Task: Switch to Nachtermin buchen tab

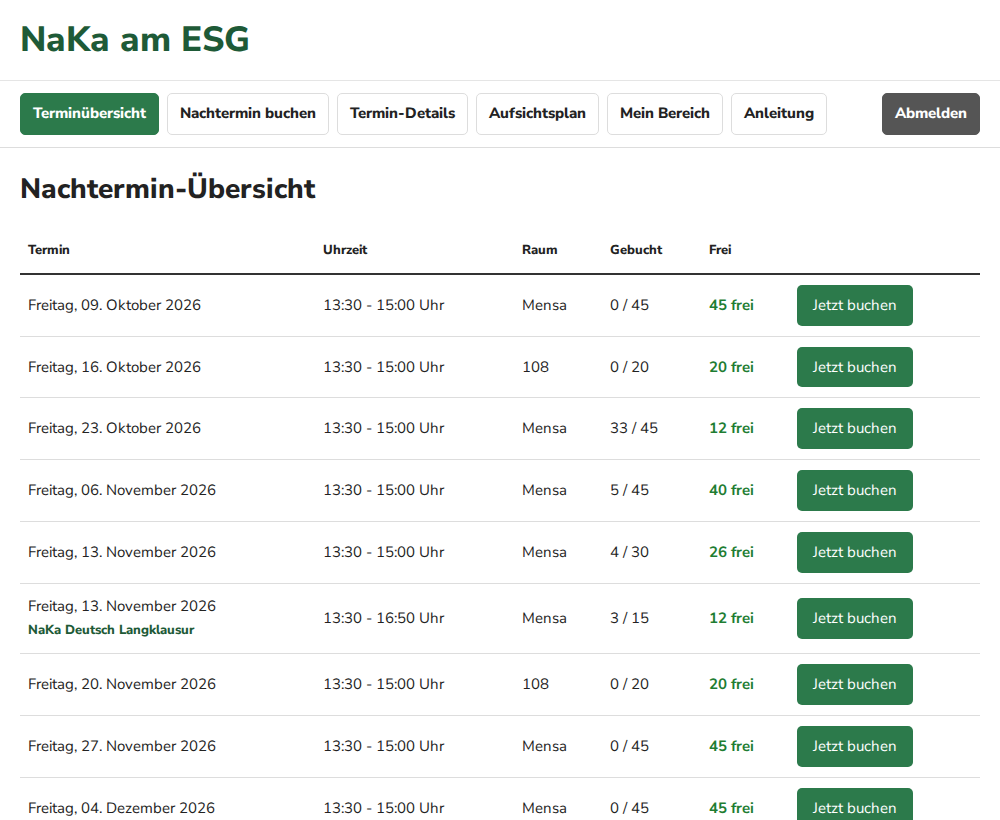Action: 248,113
